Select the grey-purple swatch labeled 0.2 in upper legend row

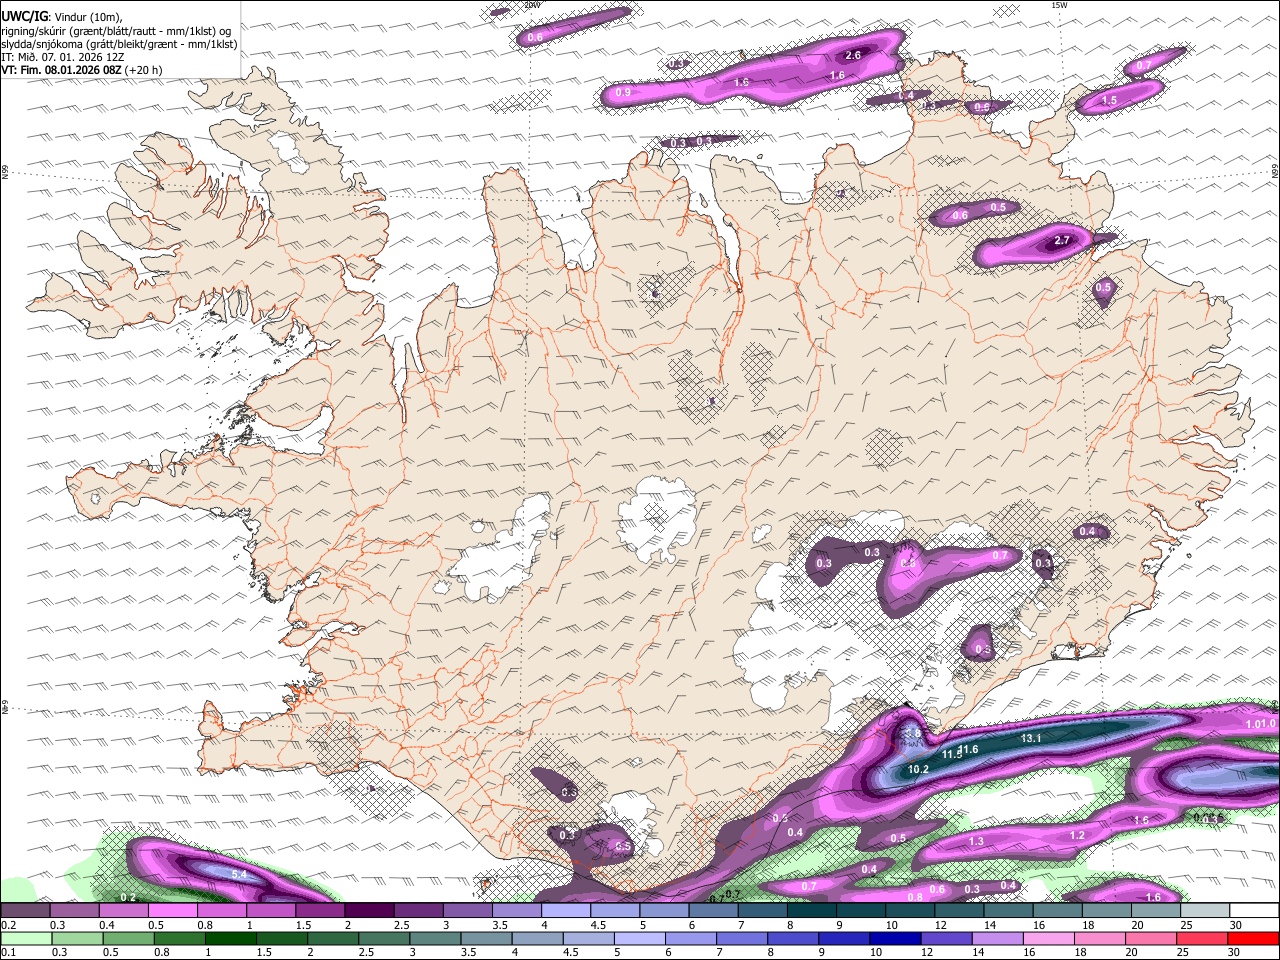26,910
